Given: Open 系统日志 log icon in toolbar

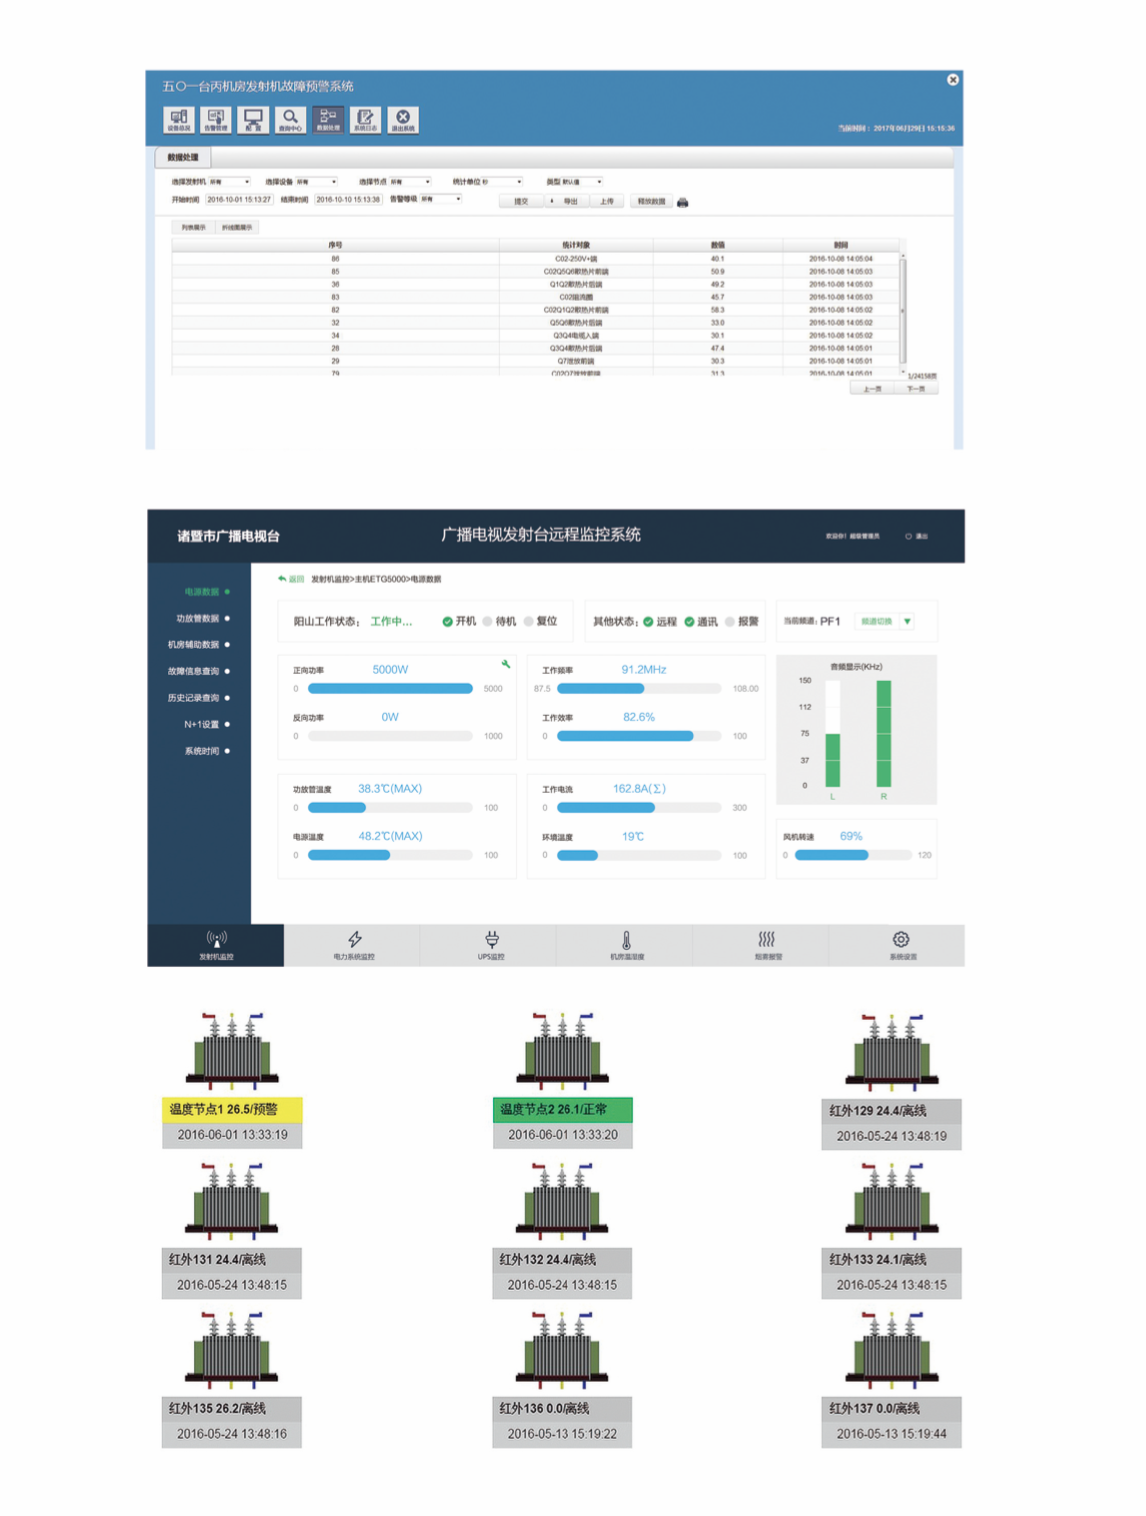Looking at the screenshot, I should tap(365, 120).
